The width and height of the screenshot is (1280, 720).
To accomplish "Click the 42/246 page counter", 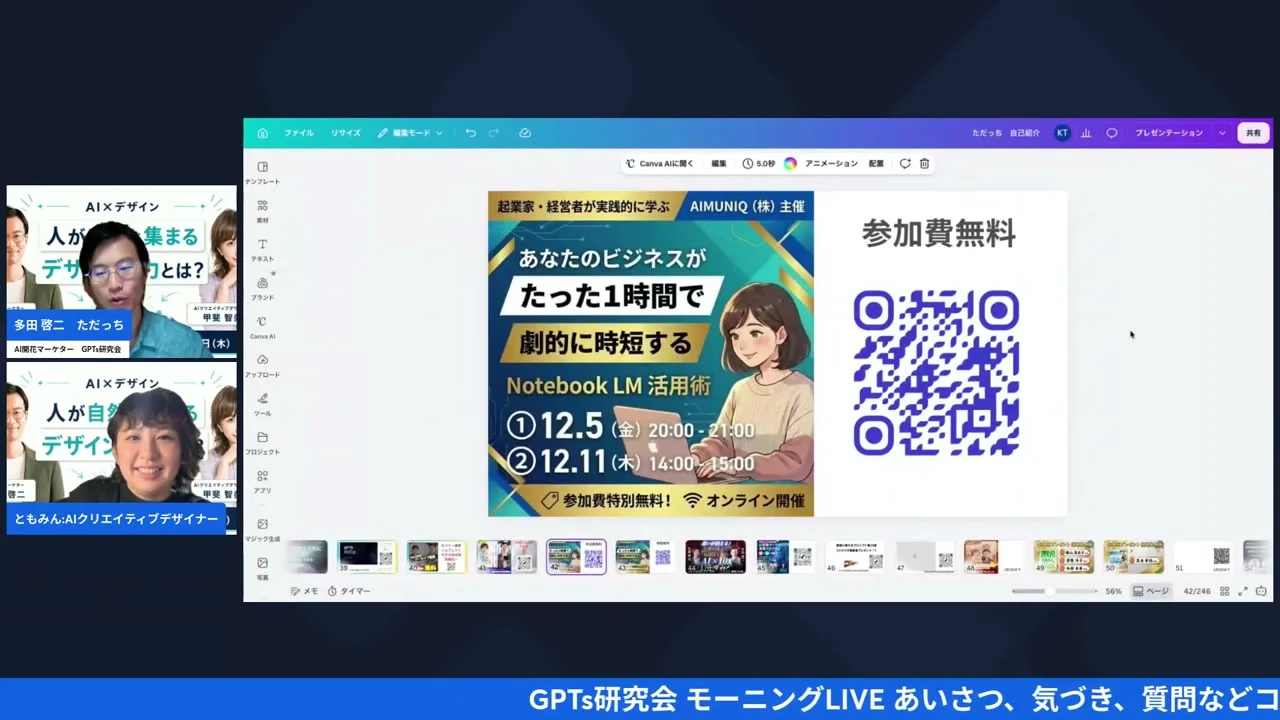I will coord(1197,591).
